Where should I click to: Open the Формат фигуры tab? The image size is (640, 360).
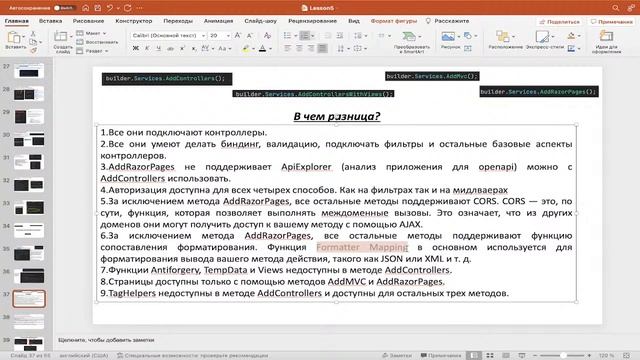(393, 21)
